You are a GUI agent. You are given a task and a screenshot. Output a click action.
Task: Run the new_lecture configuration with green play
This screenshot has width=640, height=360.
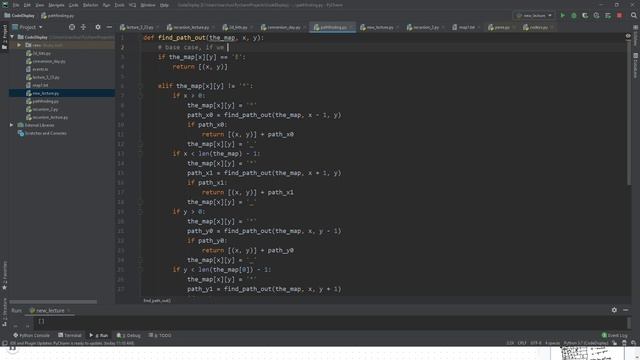[562, 16]
